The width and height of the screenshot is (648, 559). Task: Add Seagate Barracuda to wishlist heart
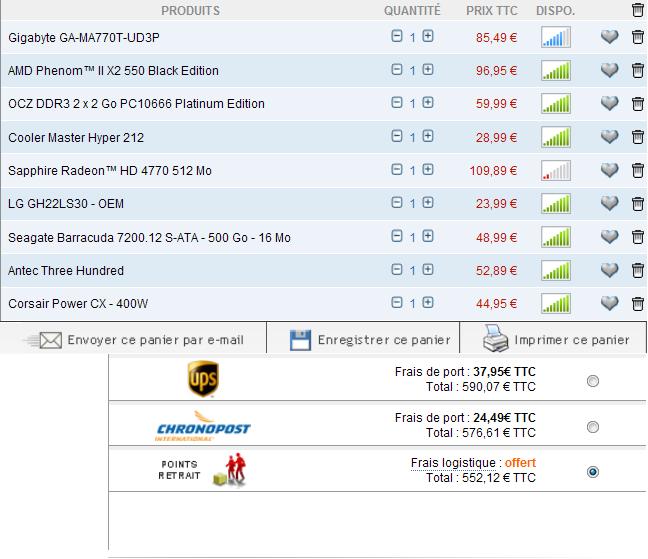click(609, 237)
